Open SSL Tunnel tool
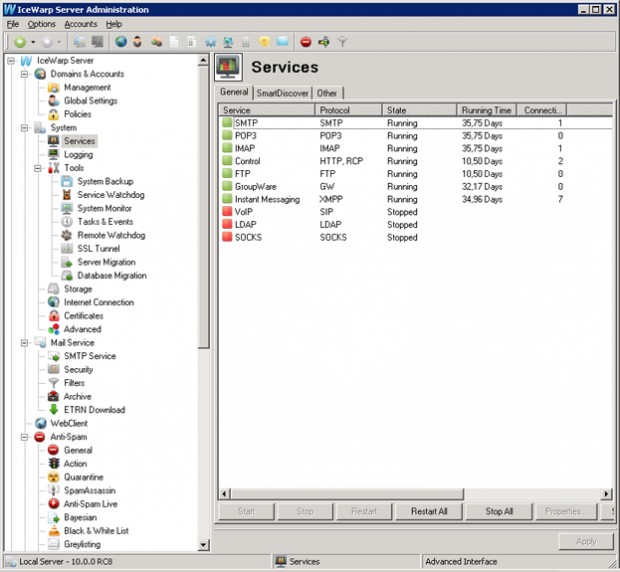The width and height of the screenshot is (620, 572). click(98, 249)
